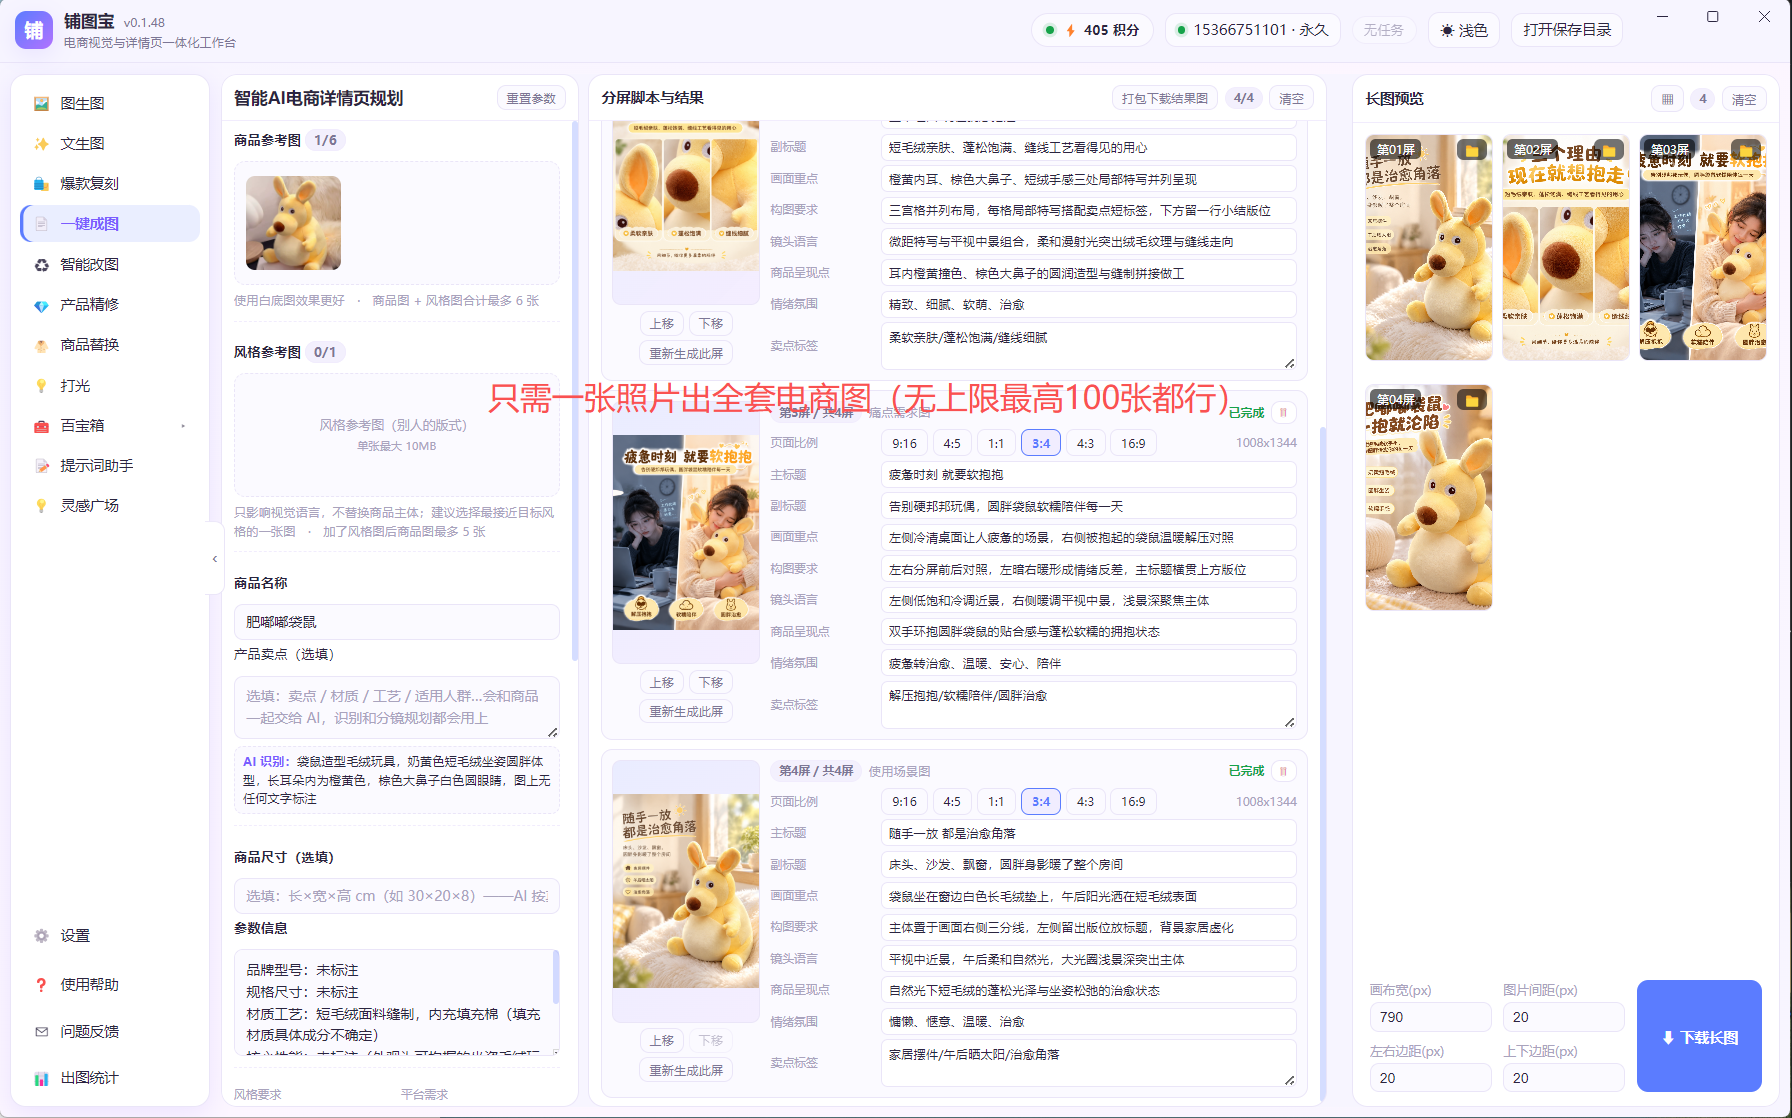Click the grid layout icon in 长图预览
Screen dimensions: 1792x1118
coord(1667,99)
